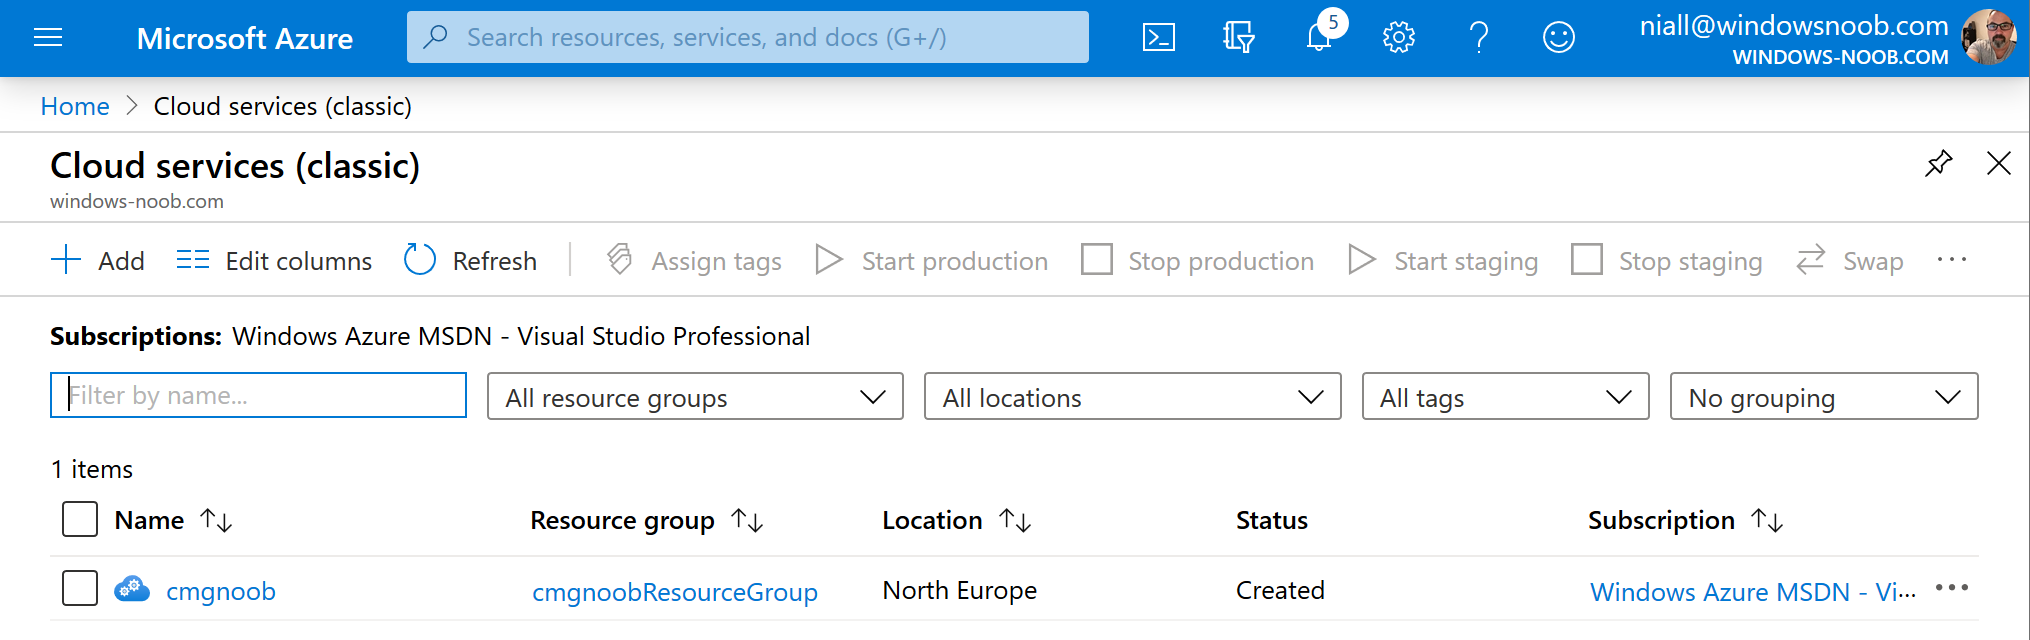Image resolution: width=2030 pixels, height=640 pixels.
Task: Click the 1 items count text
Action: point(92,469)
